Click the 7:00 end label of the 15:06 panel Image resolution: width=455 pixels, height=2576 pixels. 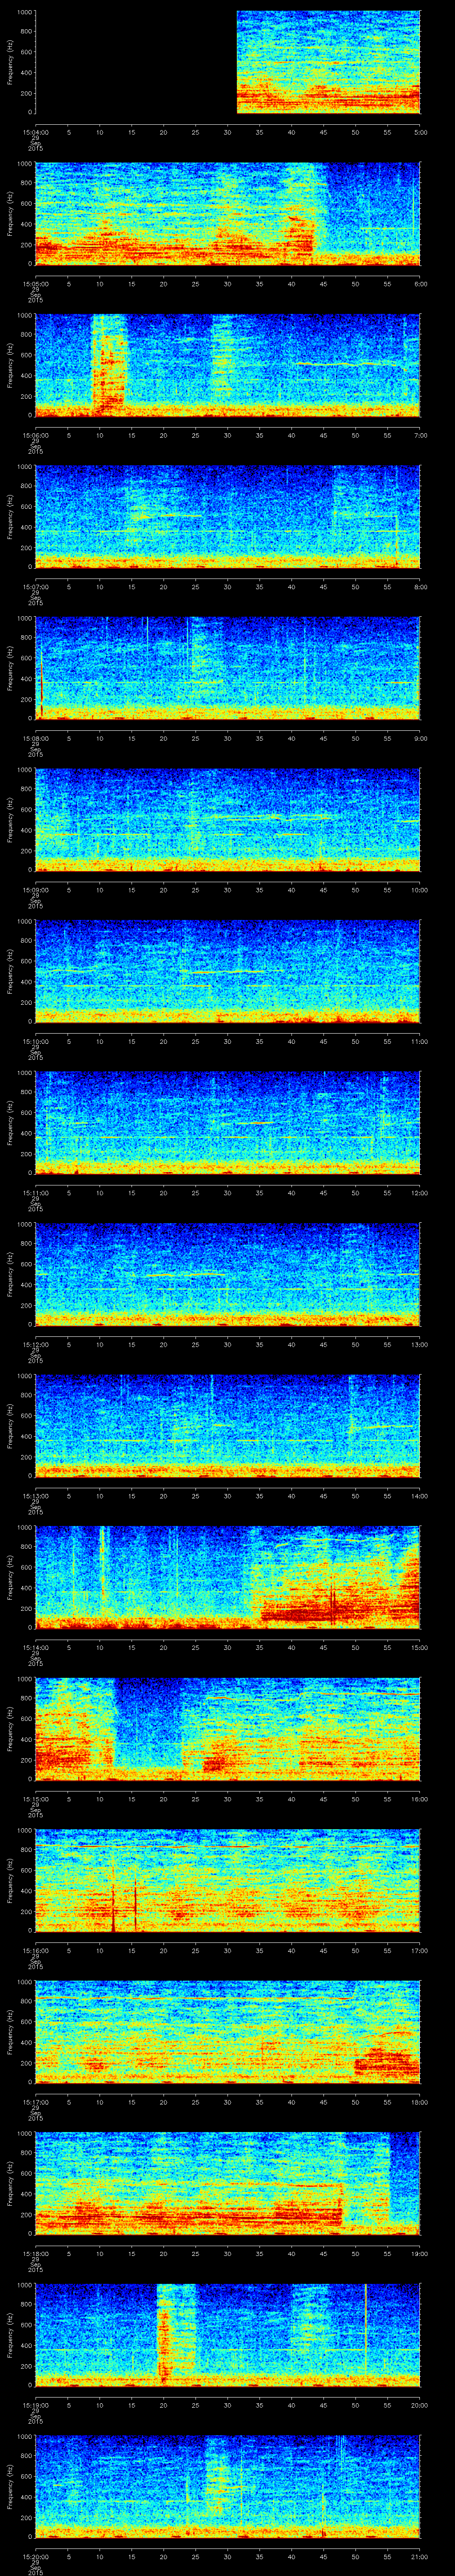click(420, 435)
